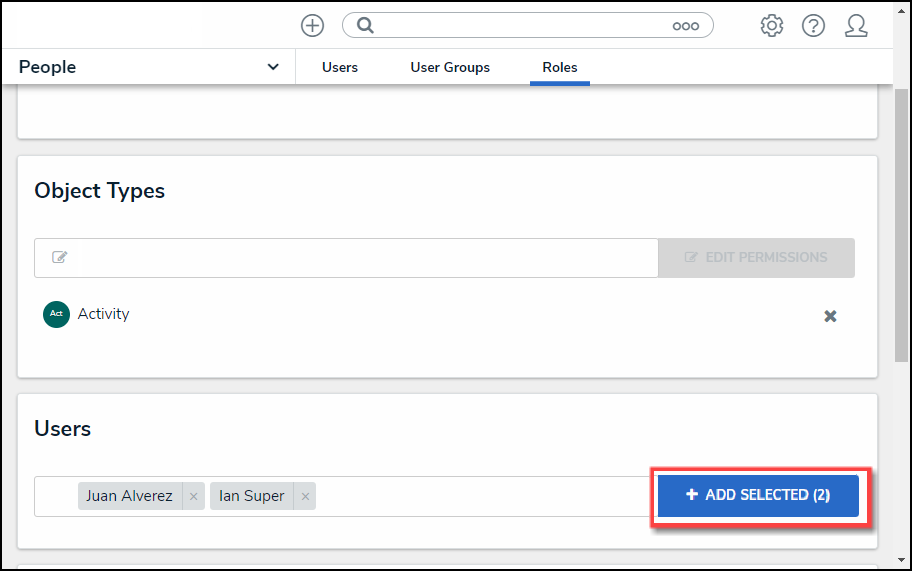Remove the Activity object type with X
This screenshot has height=571, width=912.
click(830, 316)
